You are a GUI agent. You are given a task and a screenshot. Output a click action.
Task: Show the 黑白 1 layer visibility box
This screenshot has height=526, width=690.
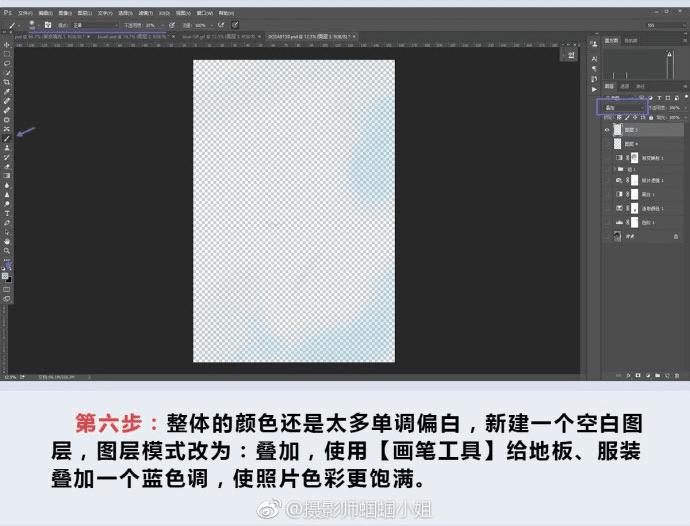tap(607, 194)
